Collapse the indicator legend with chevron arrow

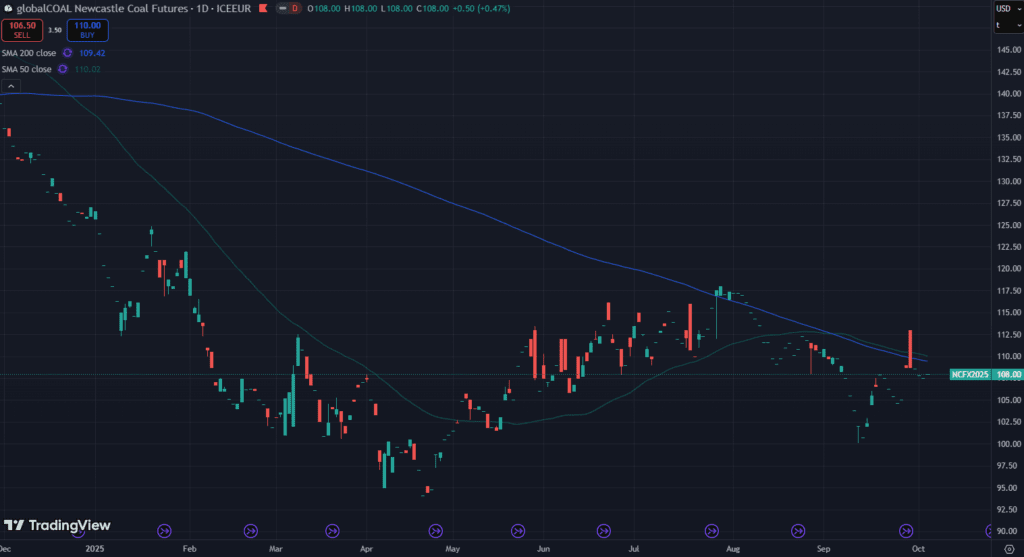click(10, 86)
